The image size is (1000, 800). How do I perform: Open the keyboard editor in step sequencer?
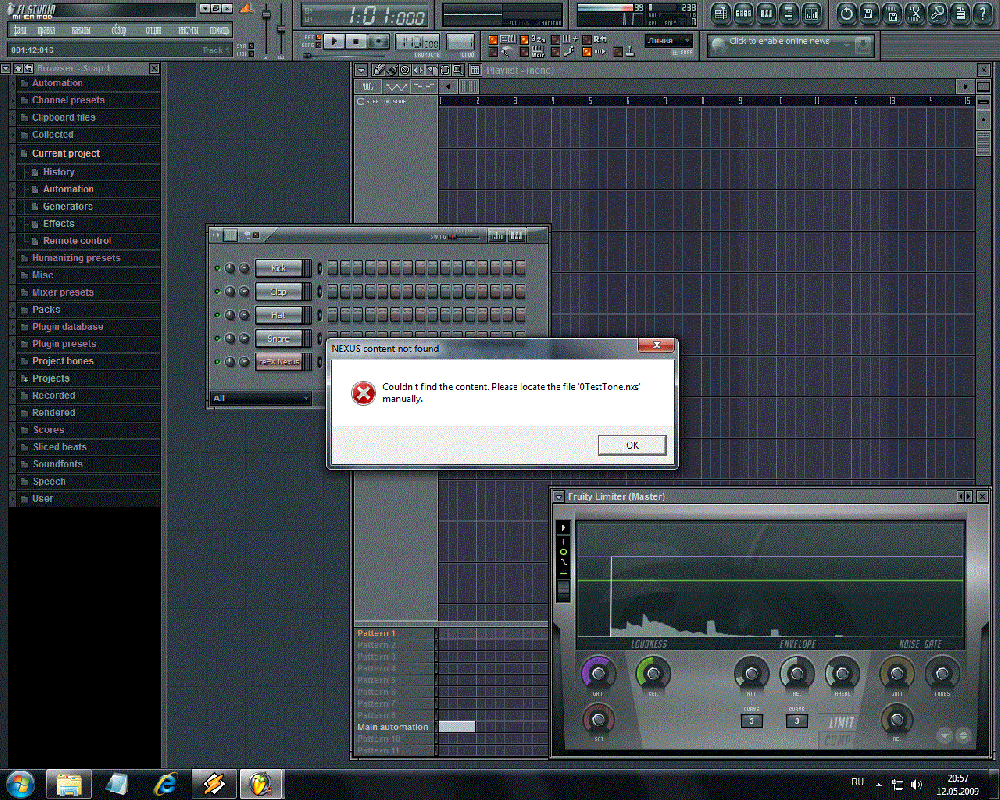(x=516, y=235)
